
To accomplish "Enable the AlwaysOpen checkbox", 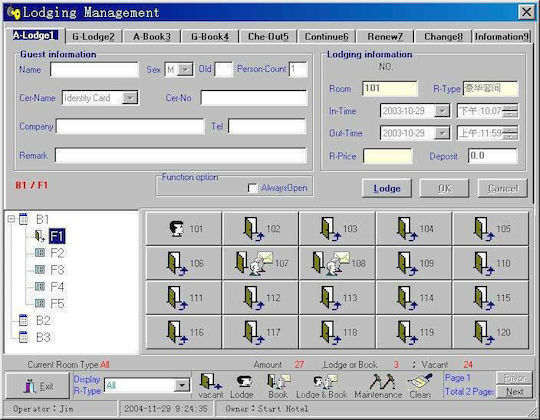I will (252, 188).
